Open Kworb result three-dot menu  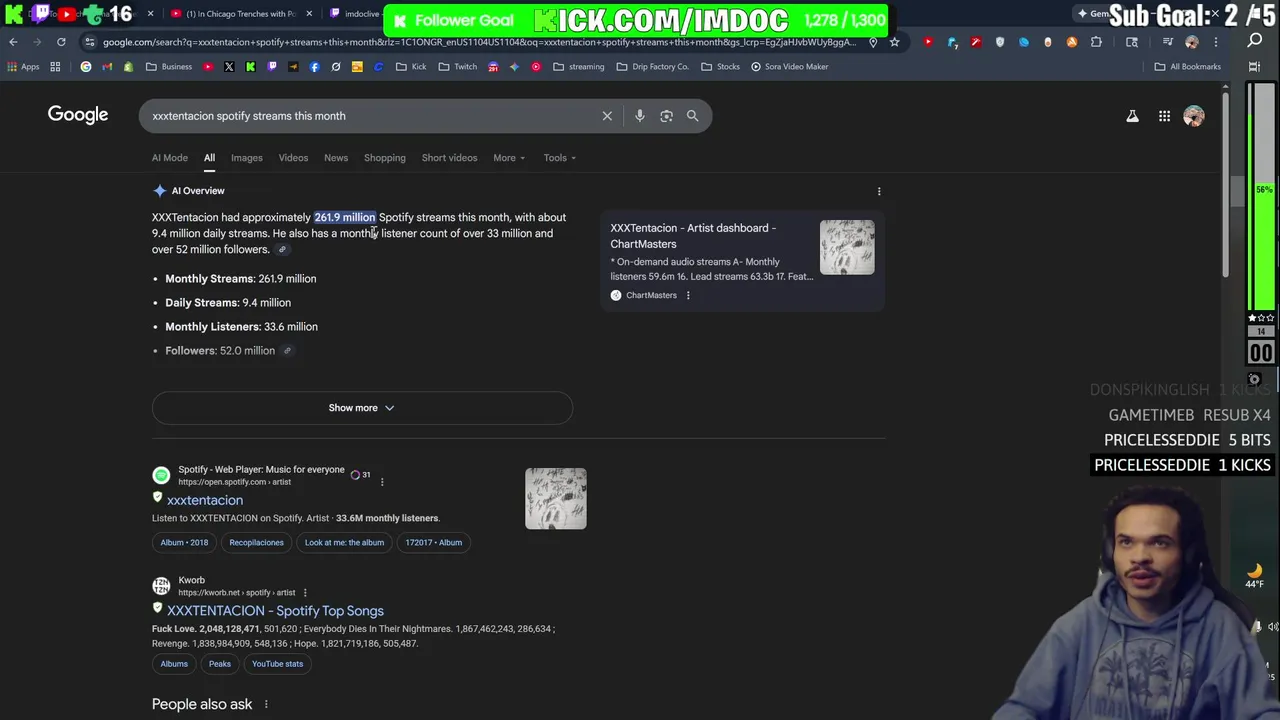[305, 593]
